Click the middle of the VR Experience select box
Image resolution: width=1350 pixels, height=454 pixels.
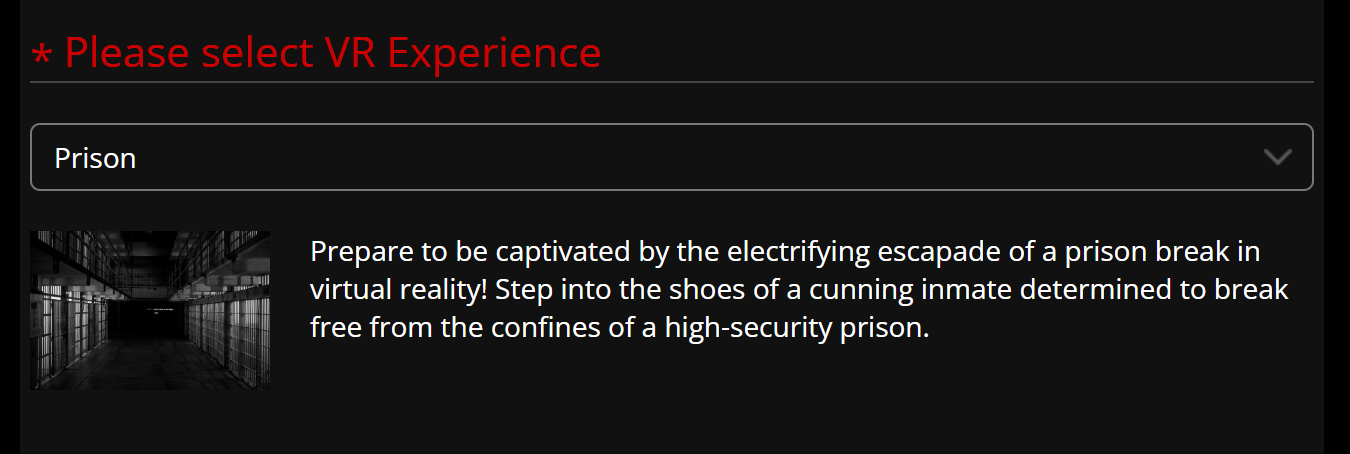(671, 157)
